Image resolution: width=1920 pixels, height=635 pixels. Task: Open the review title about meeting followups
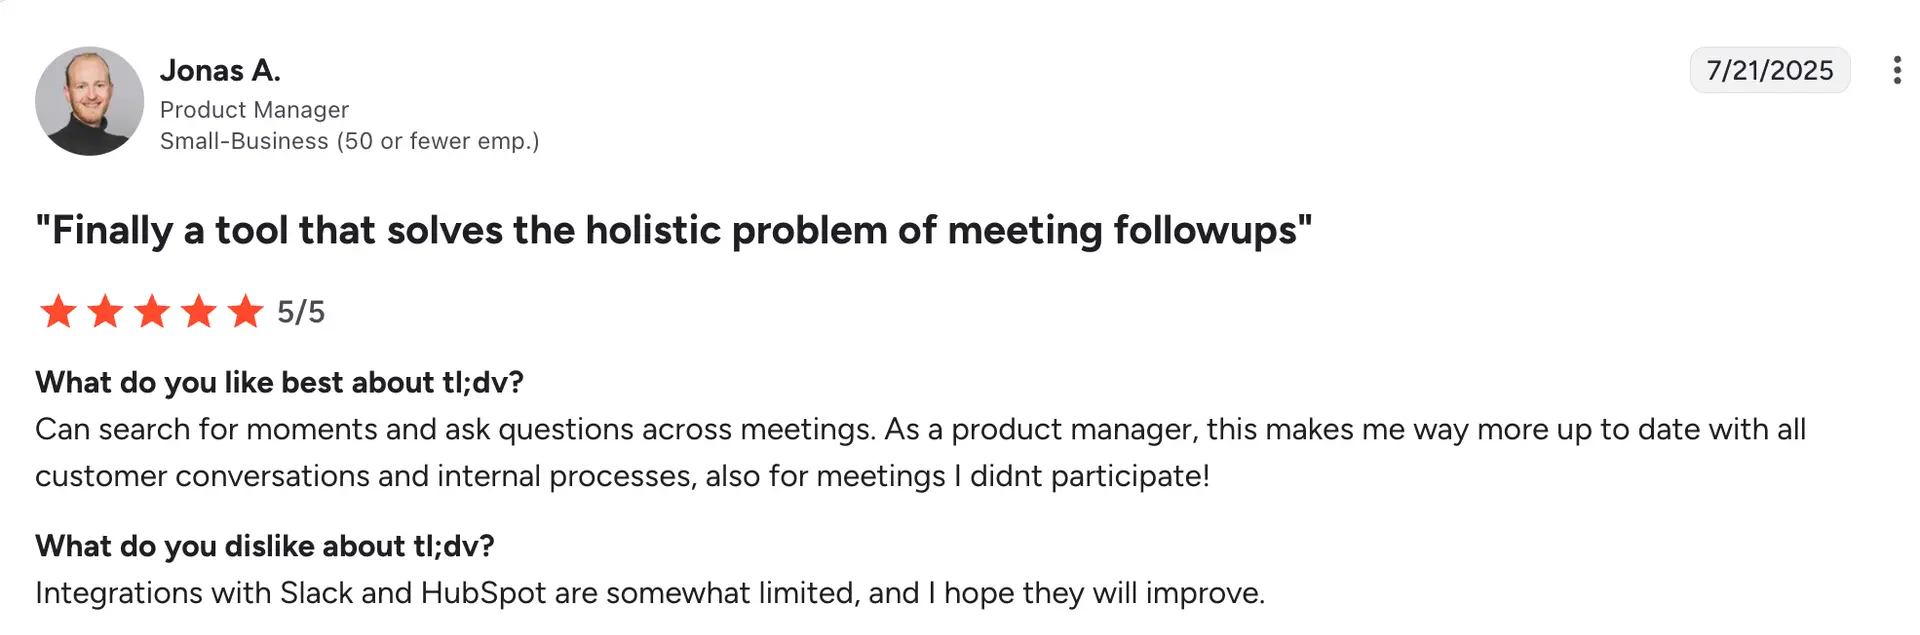(673, 230)
